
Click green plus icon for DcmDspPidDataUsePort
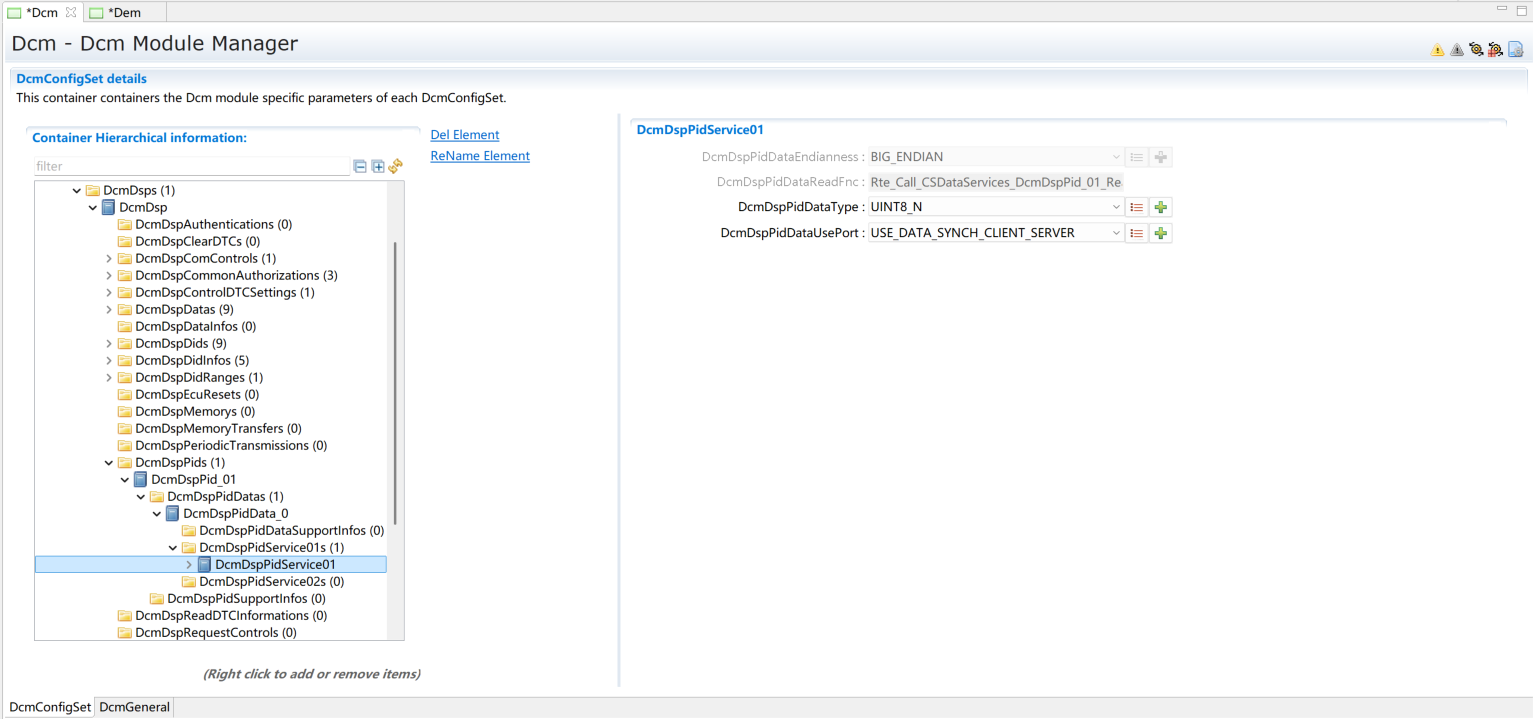1160,233
